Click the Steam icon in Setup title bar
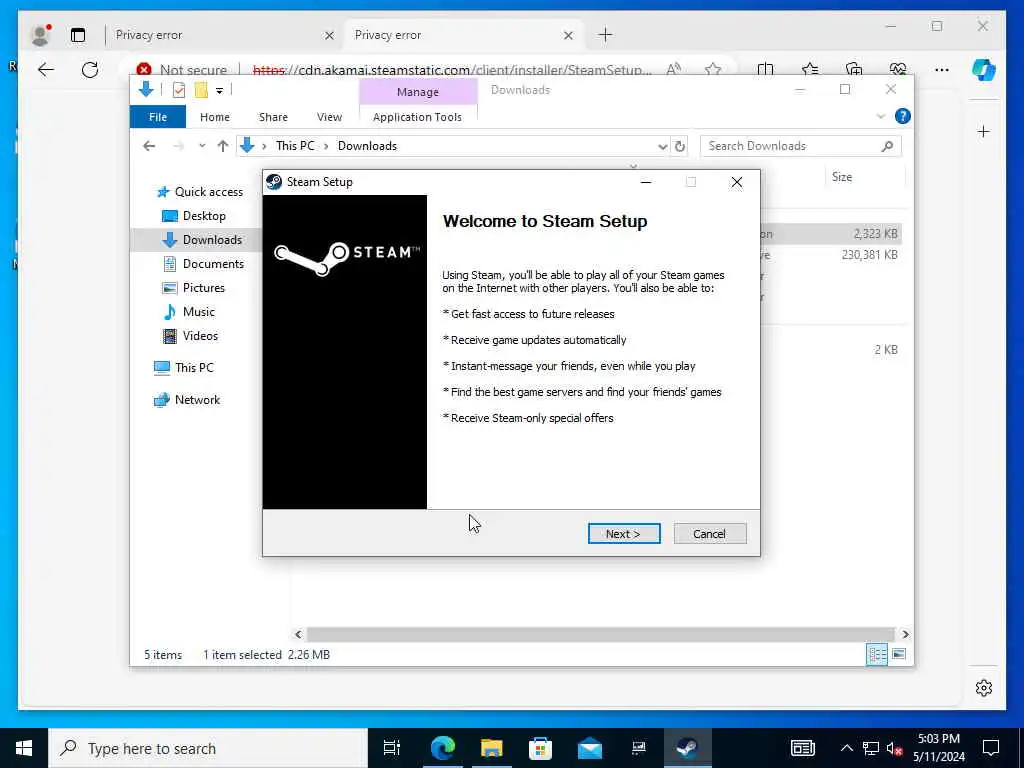Viewport: 1024px width, 768px height. pos(274,182)
